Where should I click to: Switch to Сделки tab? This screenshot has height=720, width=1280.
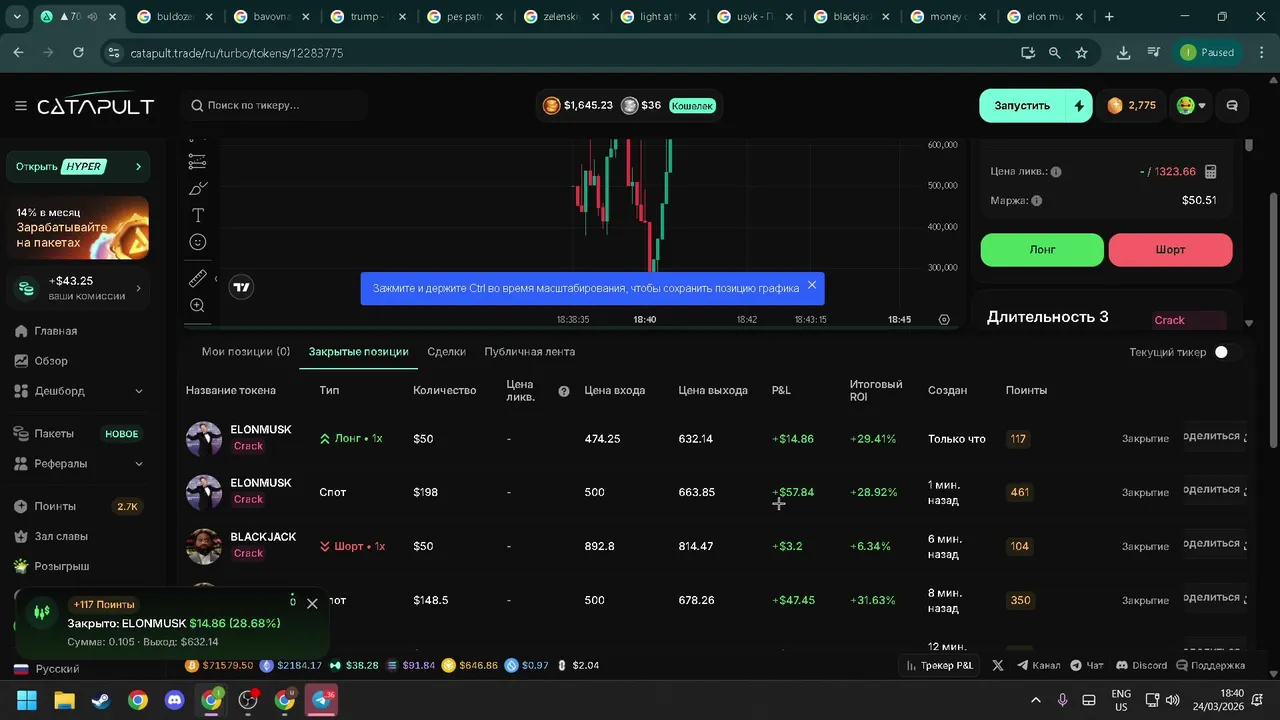(x=446, y=352)
